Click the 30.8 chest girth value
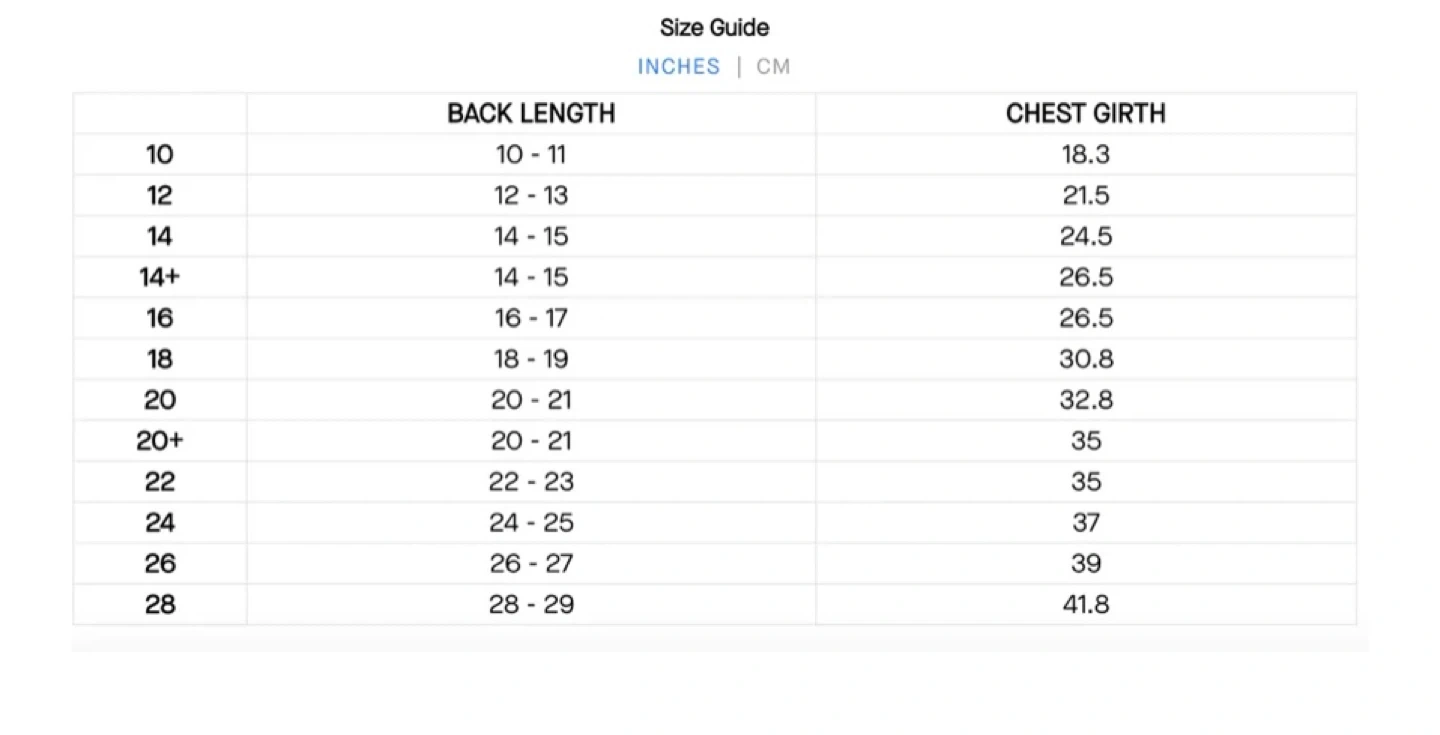This screenshot has width=1440, height=735. 1086,359
